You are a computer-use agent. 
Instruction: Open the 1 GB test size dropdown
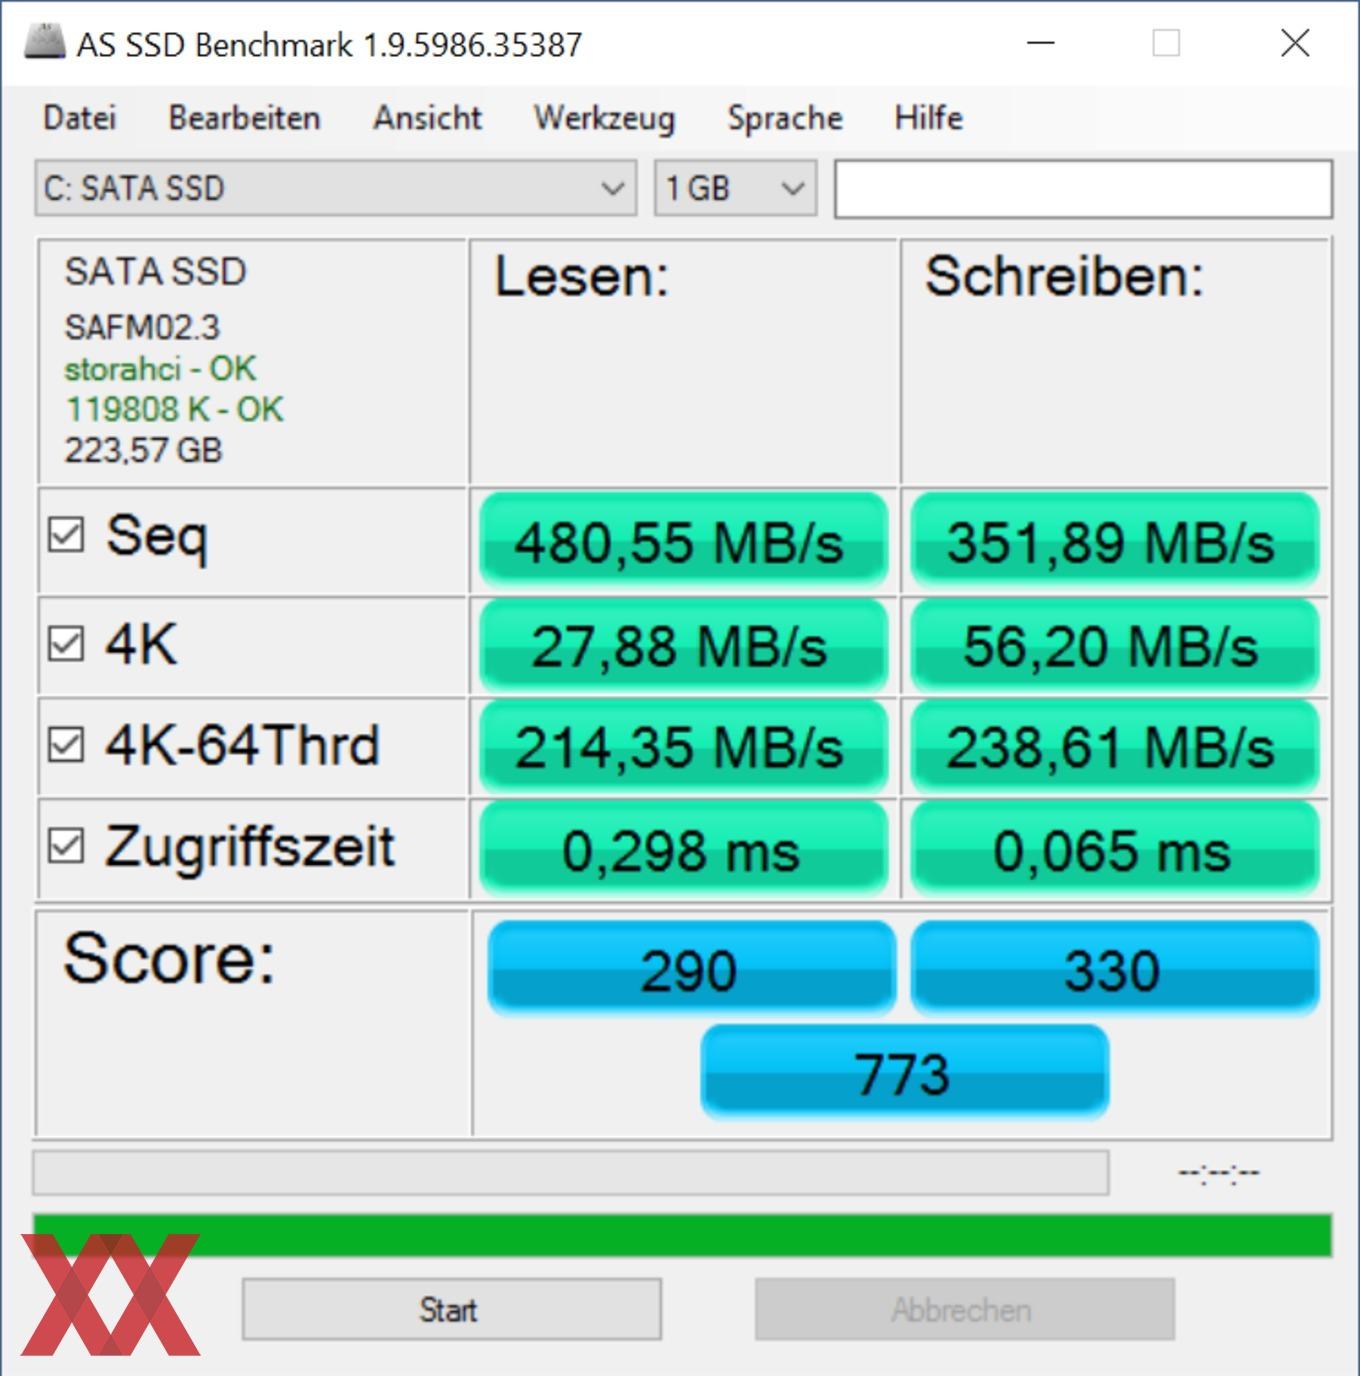[735, 188]
